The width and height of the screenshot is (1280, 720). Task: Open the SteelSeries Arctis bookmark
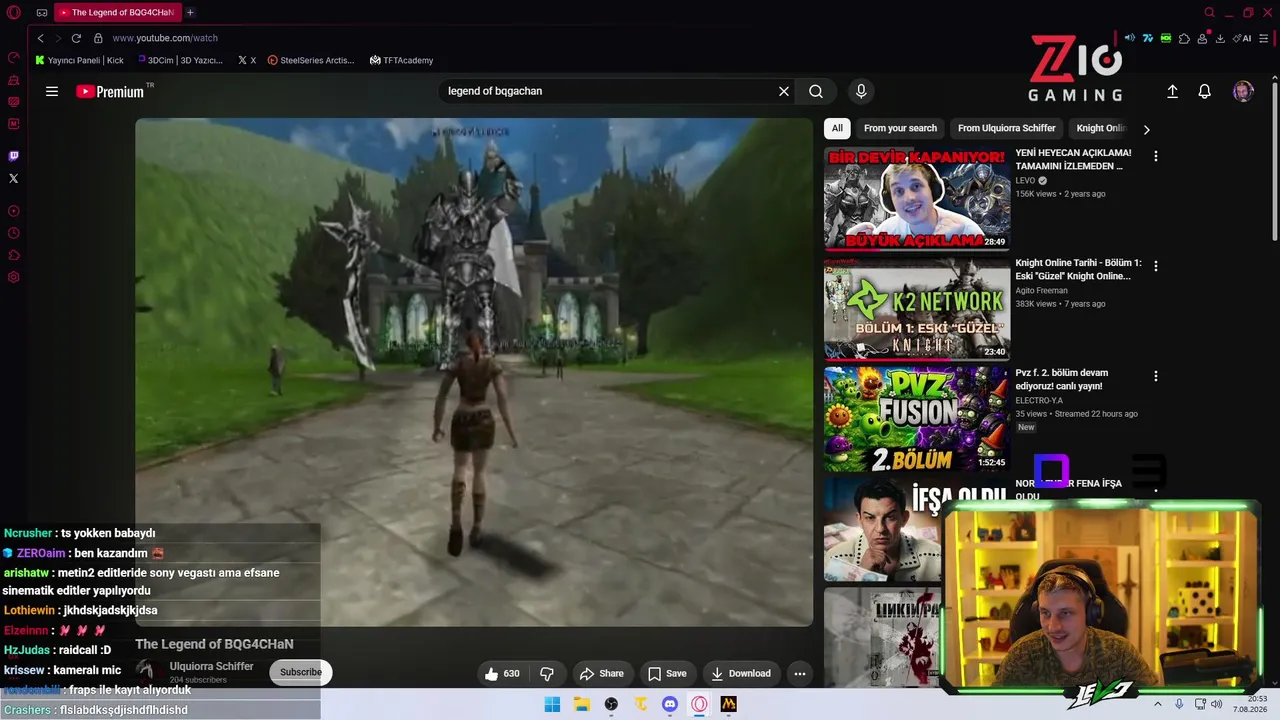(x=311, y=60)
